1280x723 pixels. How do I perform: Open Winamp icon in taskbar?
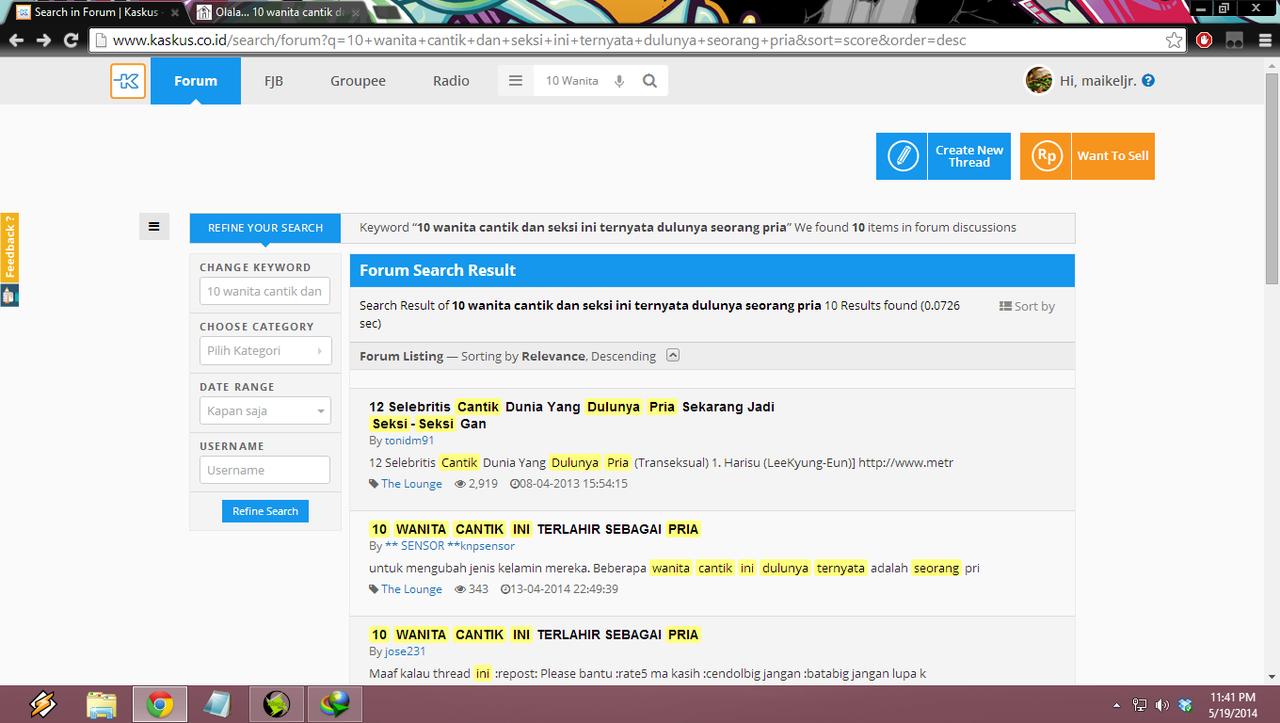43,704
